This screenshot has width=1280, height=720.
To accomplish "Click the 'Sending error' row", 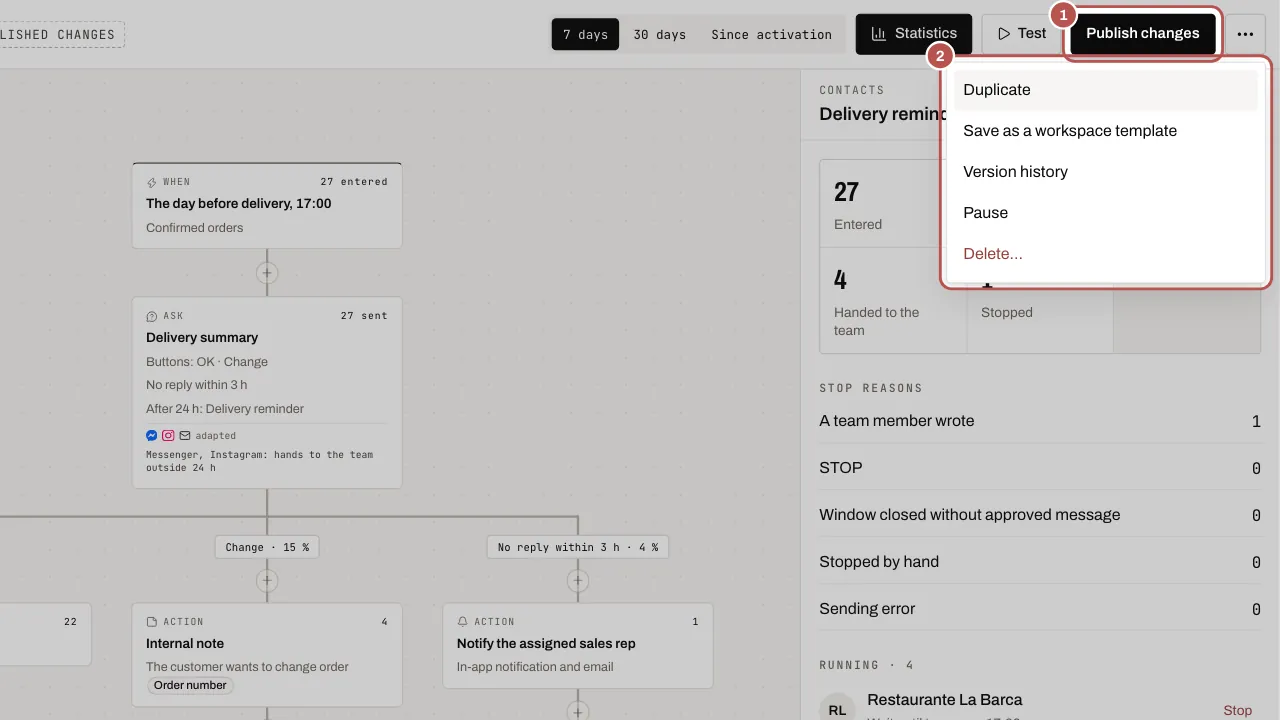I will 1040,609.
